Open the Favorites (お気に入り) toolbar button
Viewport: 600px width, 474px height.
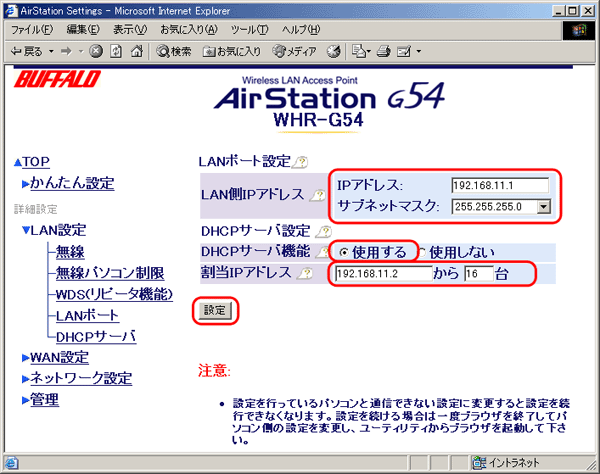coord(232,51)
